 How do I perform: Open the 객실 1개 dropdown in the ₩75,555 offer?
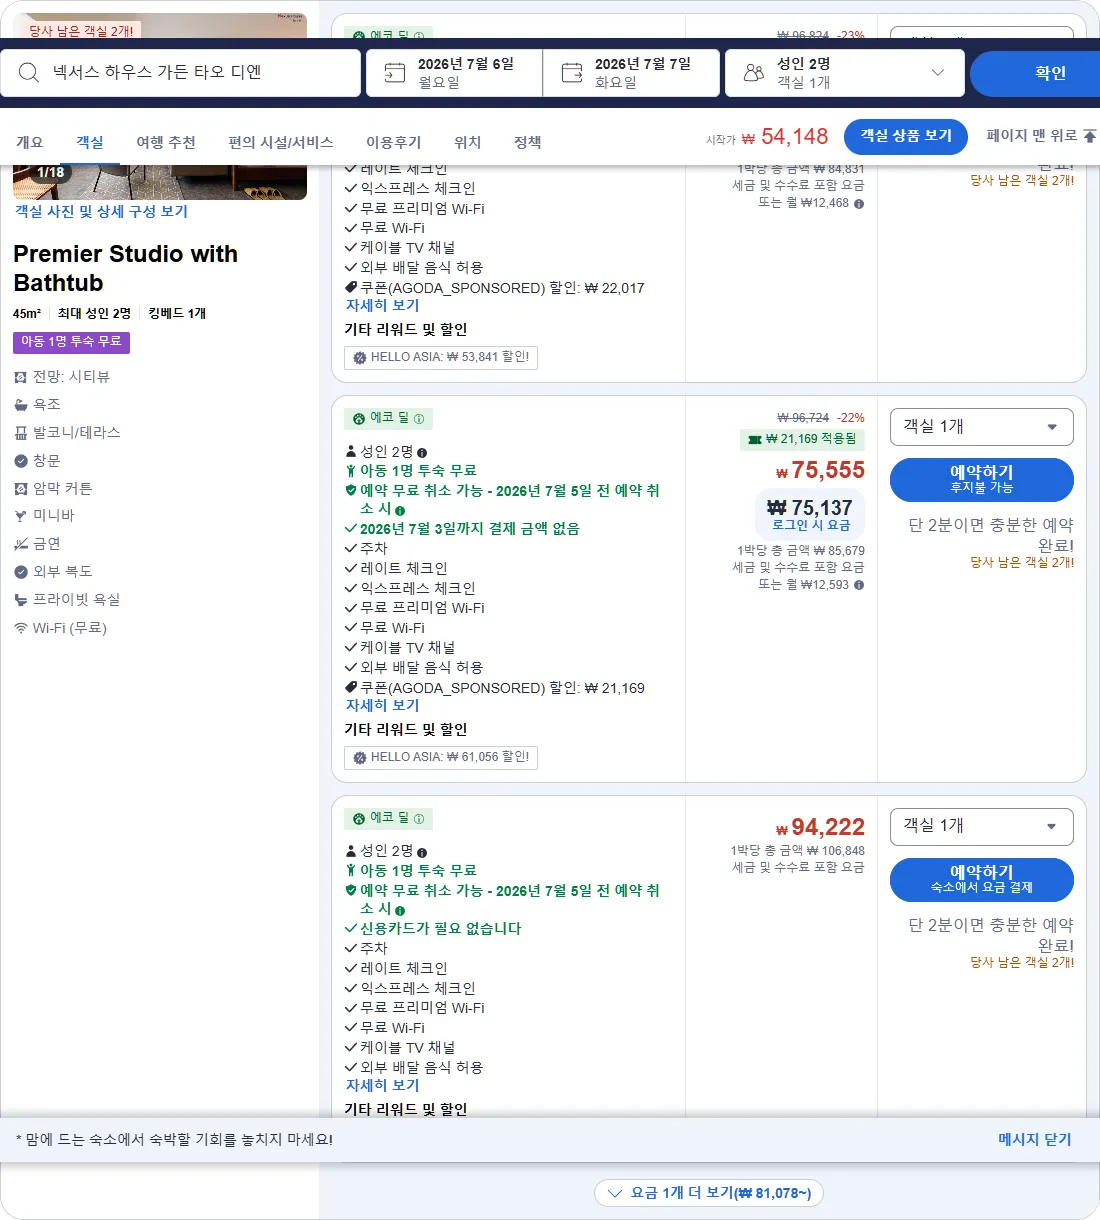click(x=982, y=427)
